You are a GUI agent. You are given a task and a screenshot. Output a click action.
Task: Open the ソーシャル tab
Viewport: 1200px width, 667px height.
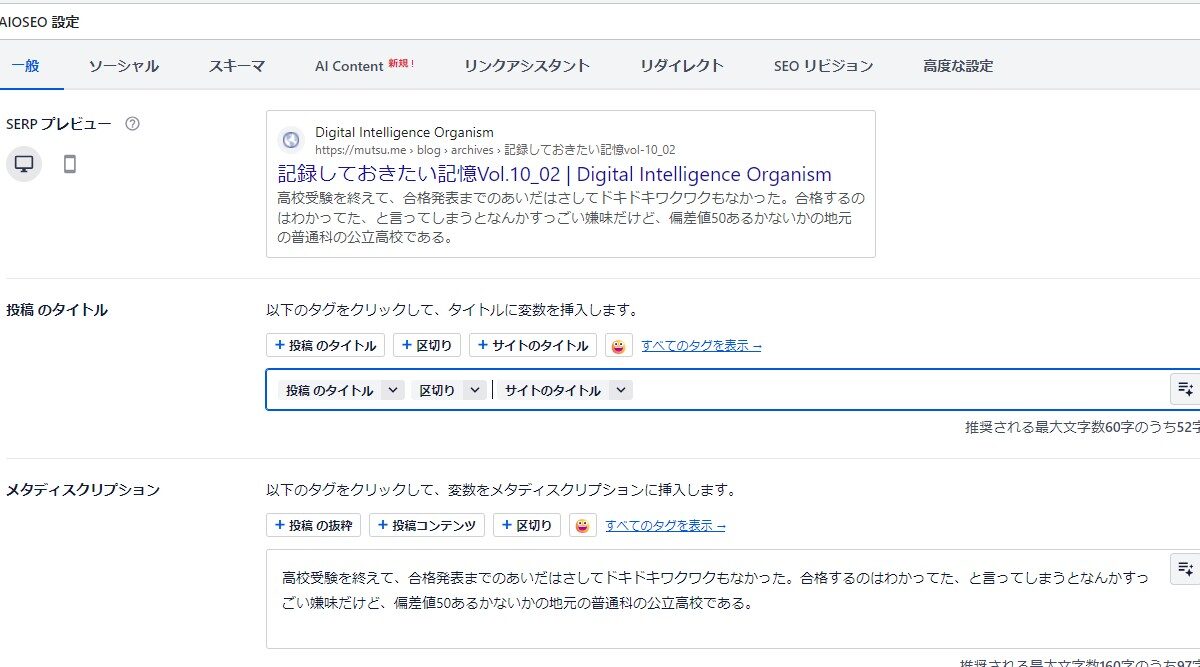pos(123,66)
